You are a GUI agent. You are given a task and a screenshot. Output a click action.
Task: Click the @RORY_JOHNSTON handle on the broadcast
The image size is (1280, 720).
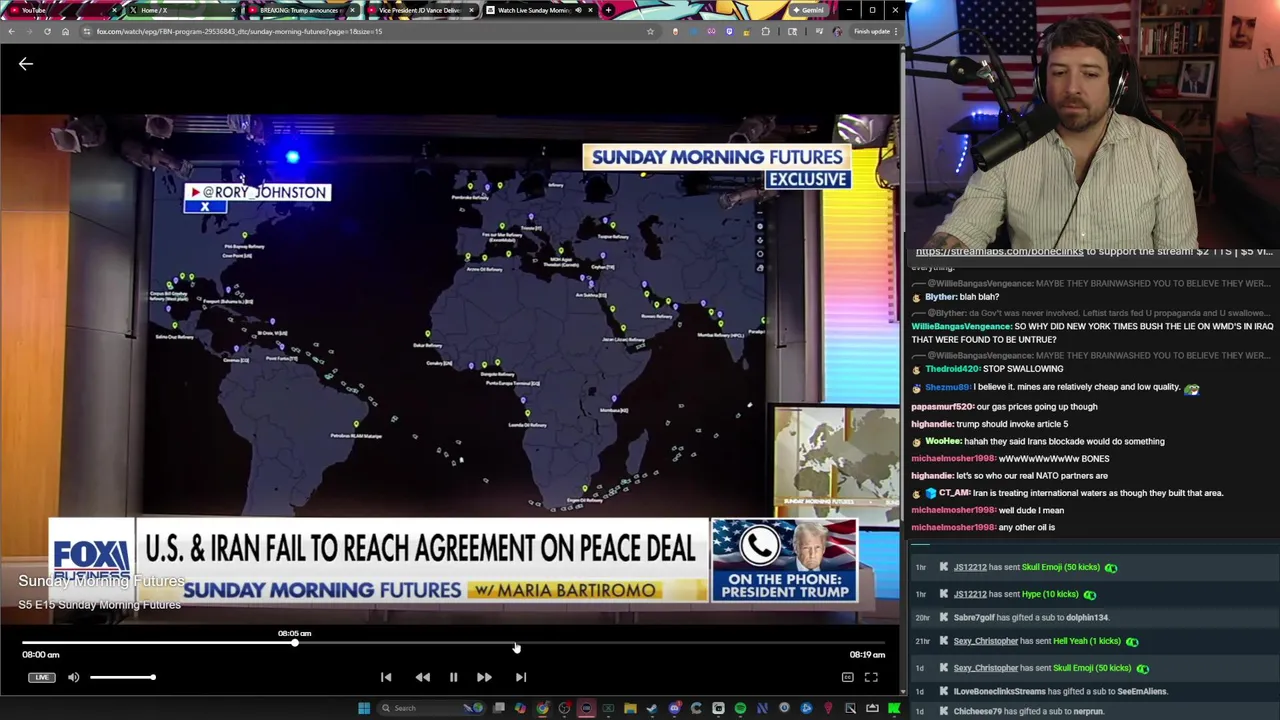265,192
